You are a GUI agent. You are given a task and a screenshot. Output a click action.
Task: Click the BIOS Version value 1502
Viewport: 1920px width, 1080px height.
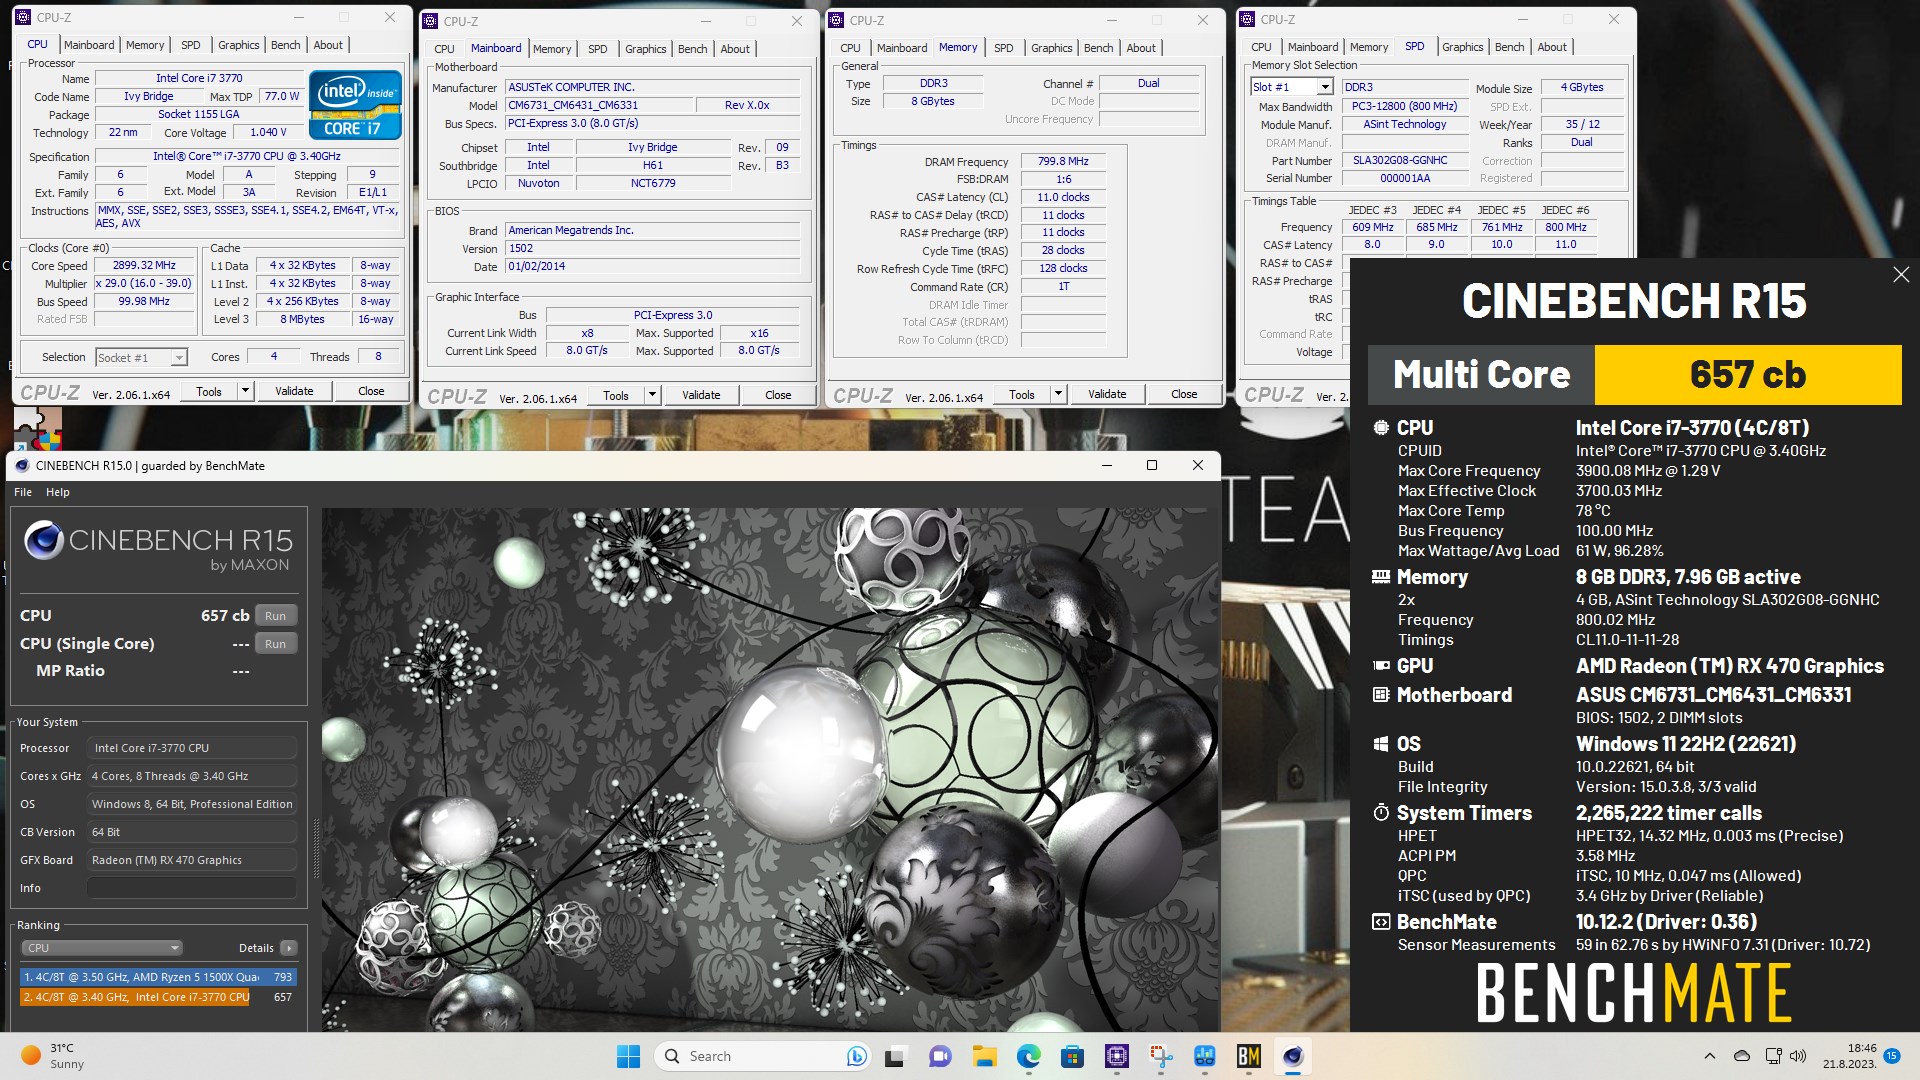[652, 249]
